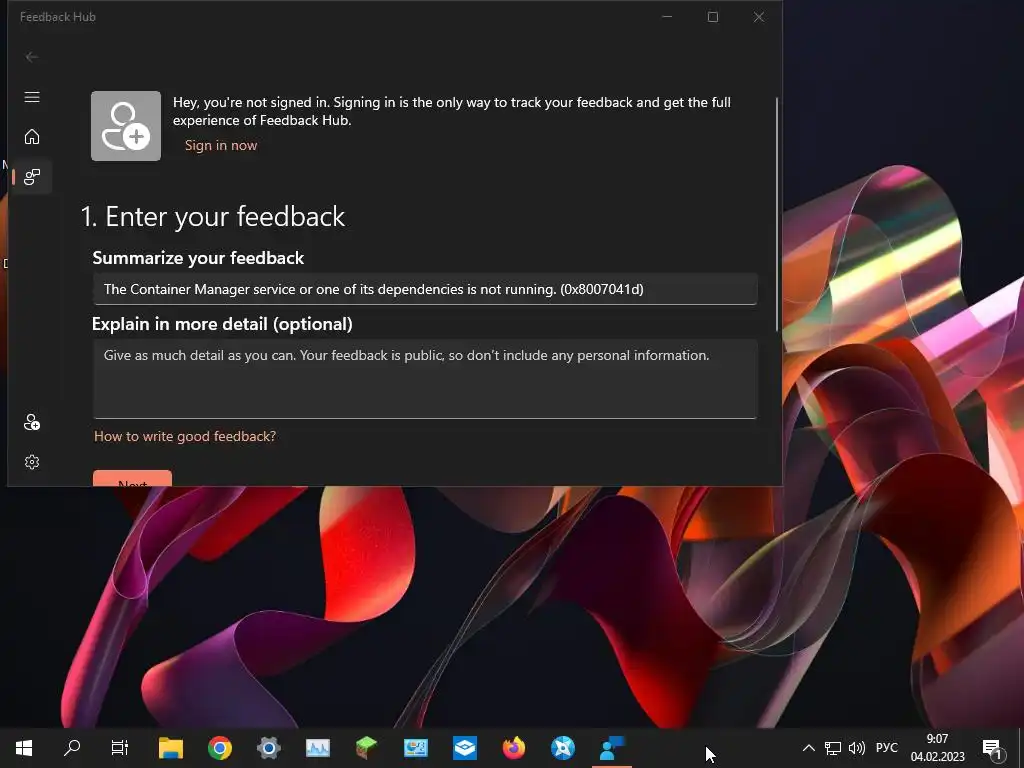Viewport: 1024px width, 768px height.
Task: Open the network status tray icon
Action: click(x=833, y=748)
